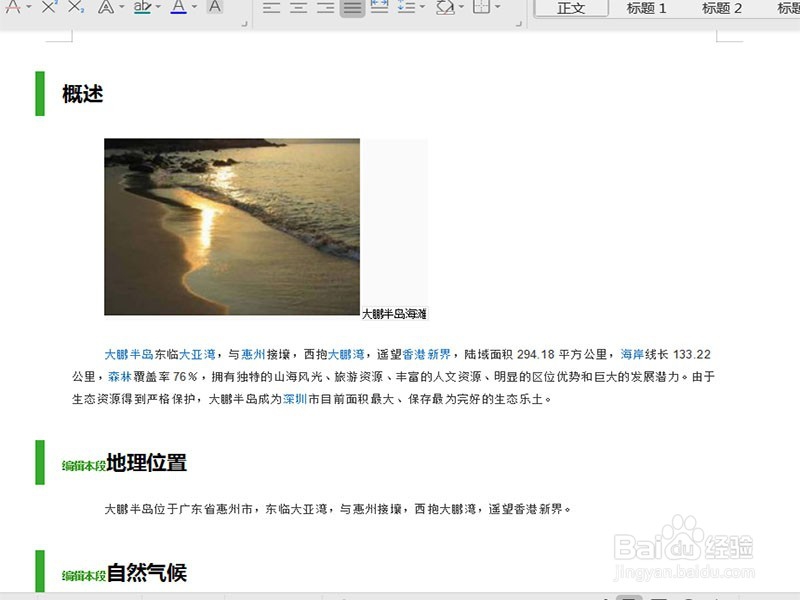Toggle justify alignment

click(353, 8)
